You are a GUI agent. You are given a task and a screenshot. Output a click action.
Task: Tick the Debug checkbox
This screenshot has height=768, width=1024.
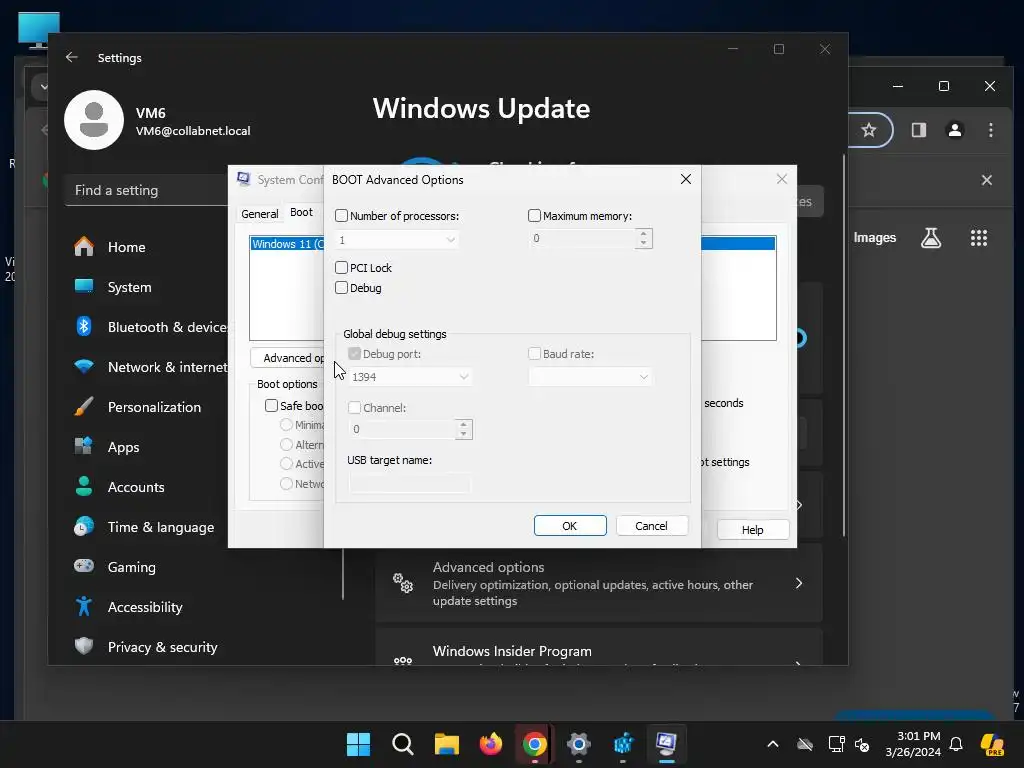[x=341, y=287]
